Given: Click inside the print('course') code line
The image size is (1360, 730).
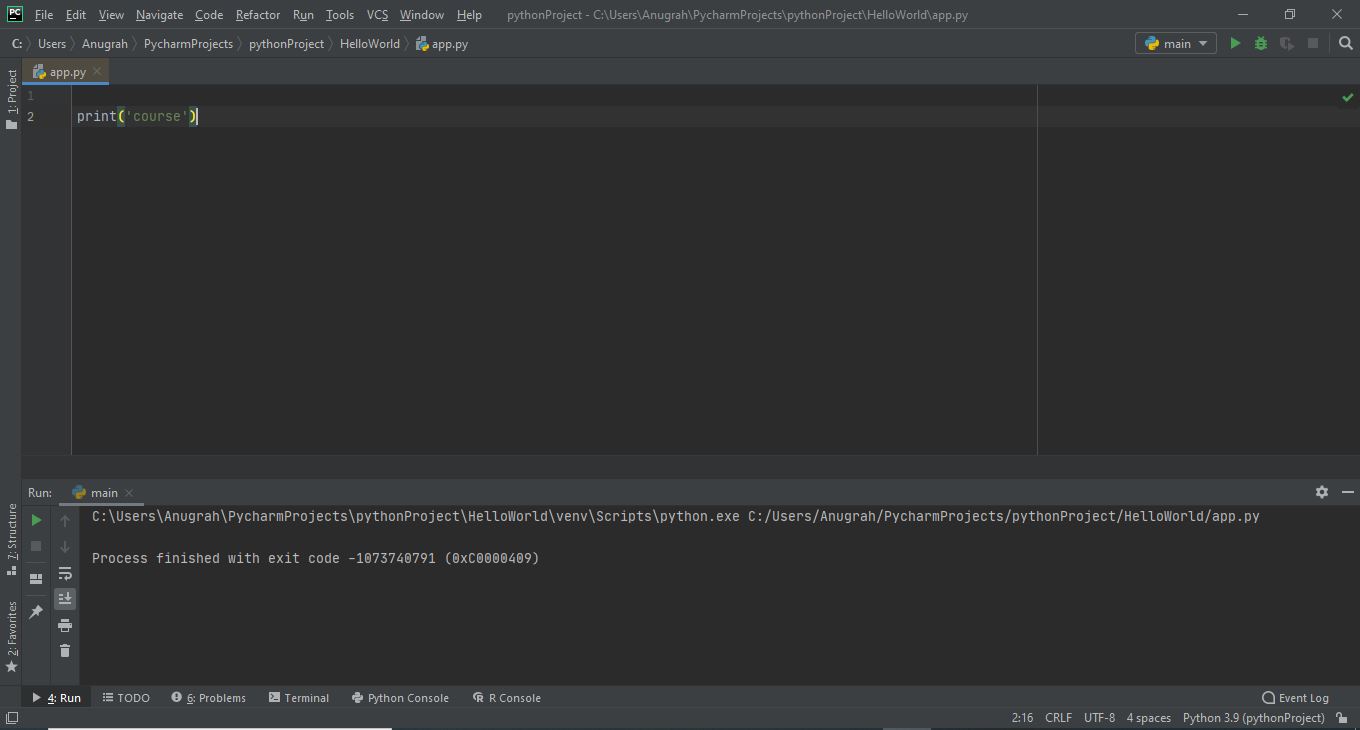Looking at the screenshot, I should pyautogui.click(x=137, y=117).
